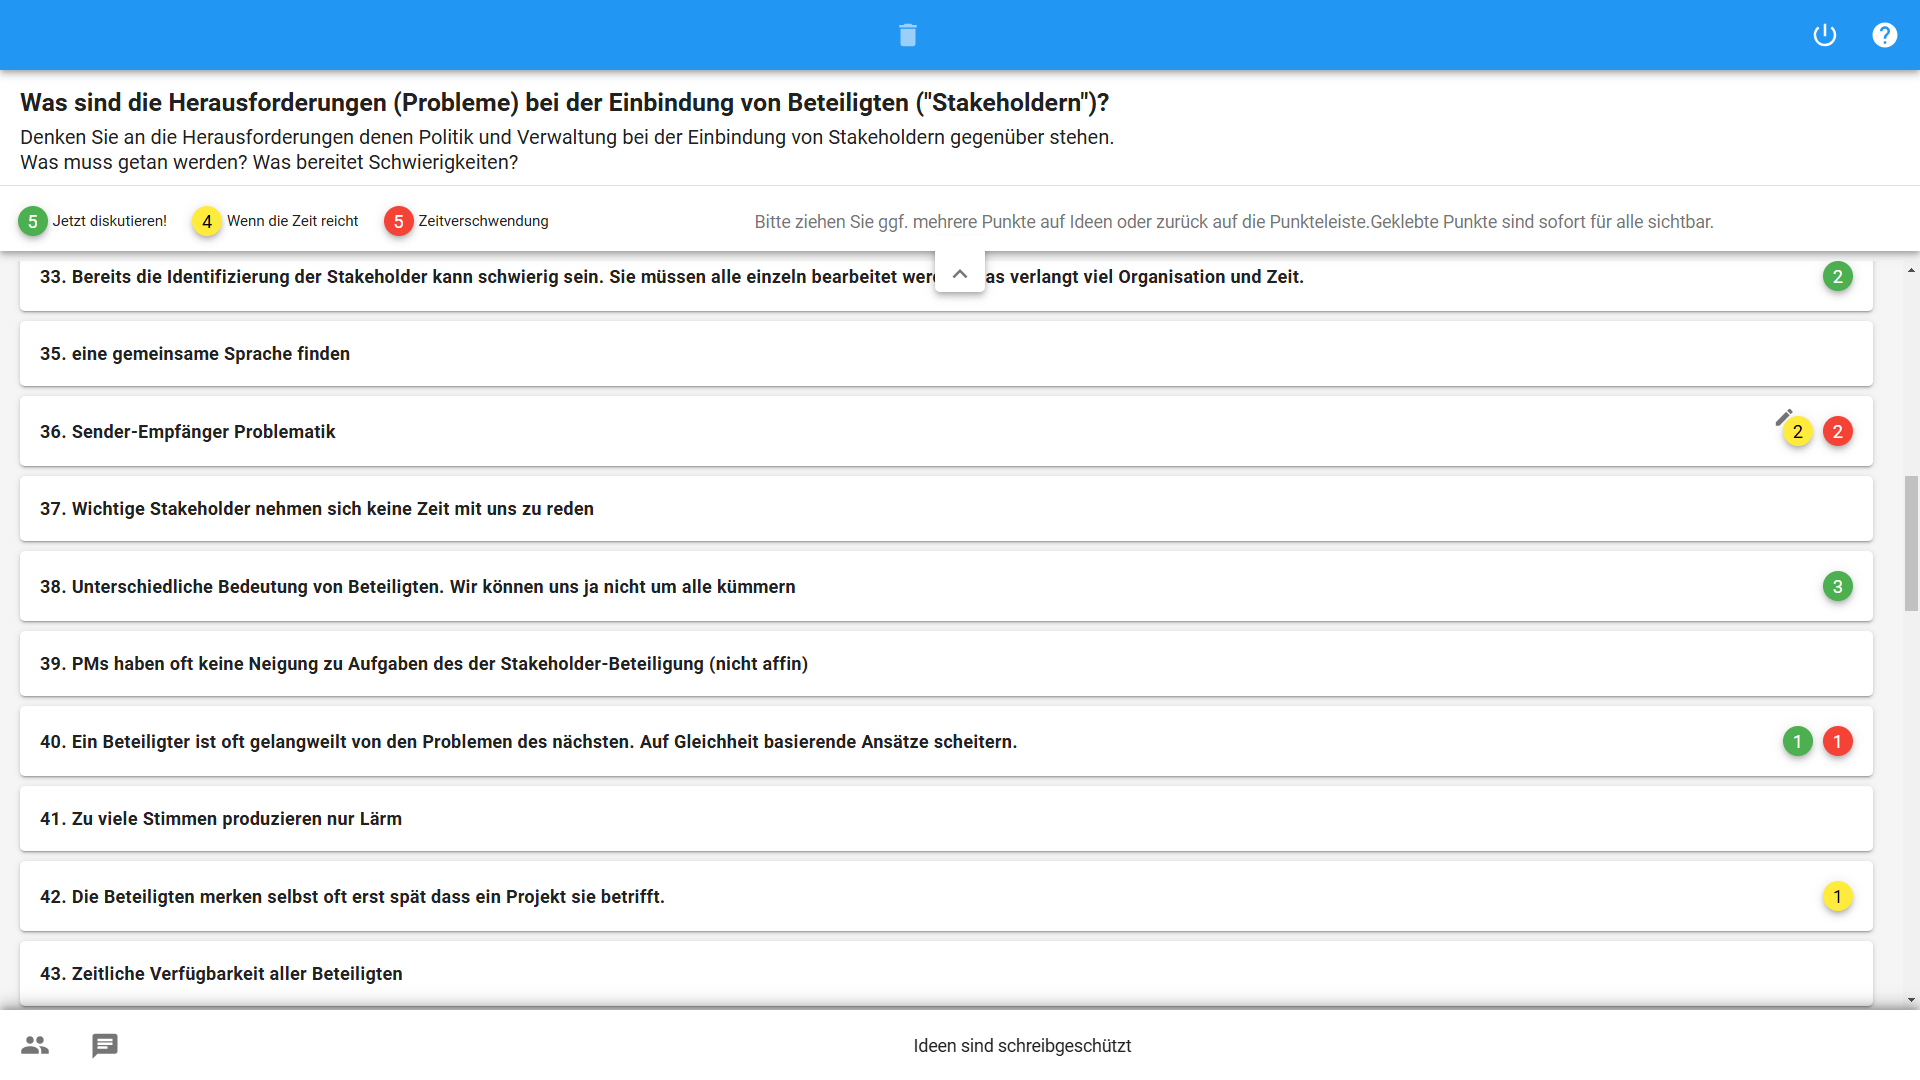Viewport: 1920px width, 1080px height.
Task: Click the scrollbar down arrow
Action: (x=1911, y=1000)
